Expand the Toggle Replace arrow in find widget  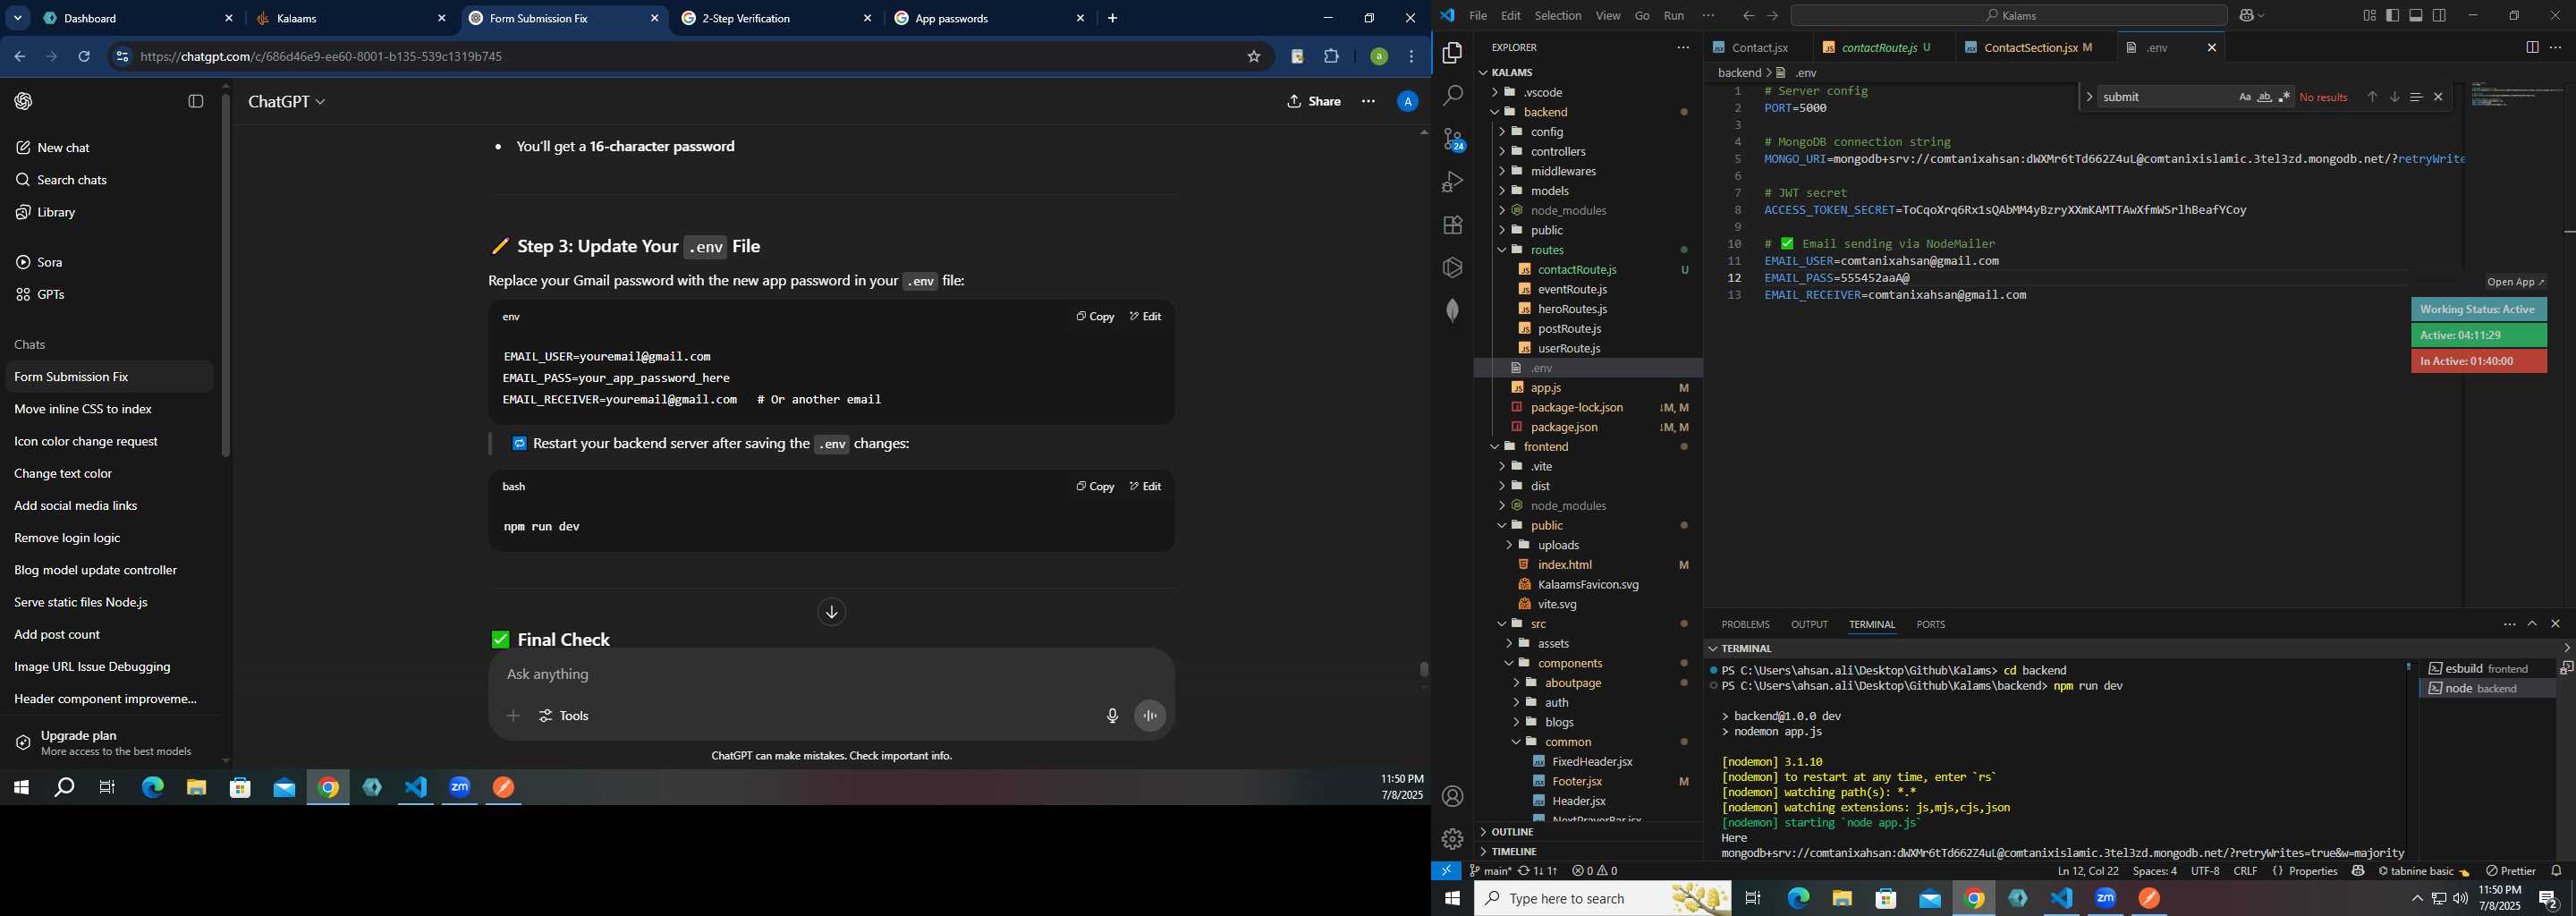point(2089,97)
